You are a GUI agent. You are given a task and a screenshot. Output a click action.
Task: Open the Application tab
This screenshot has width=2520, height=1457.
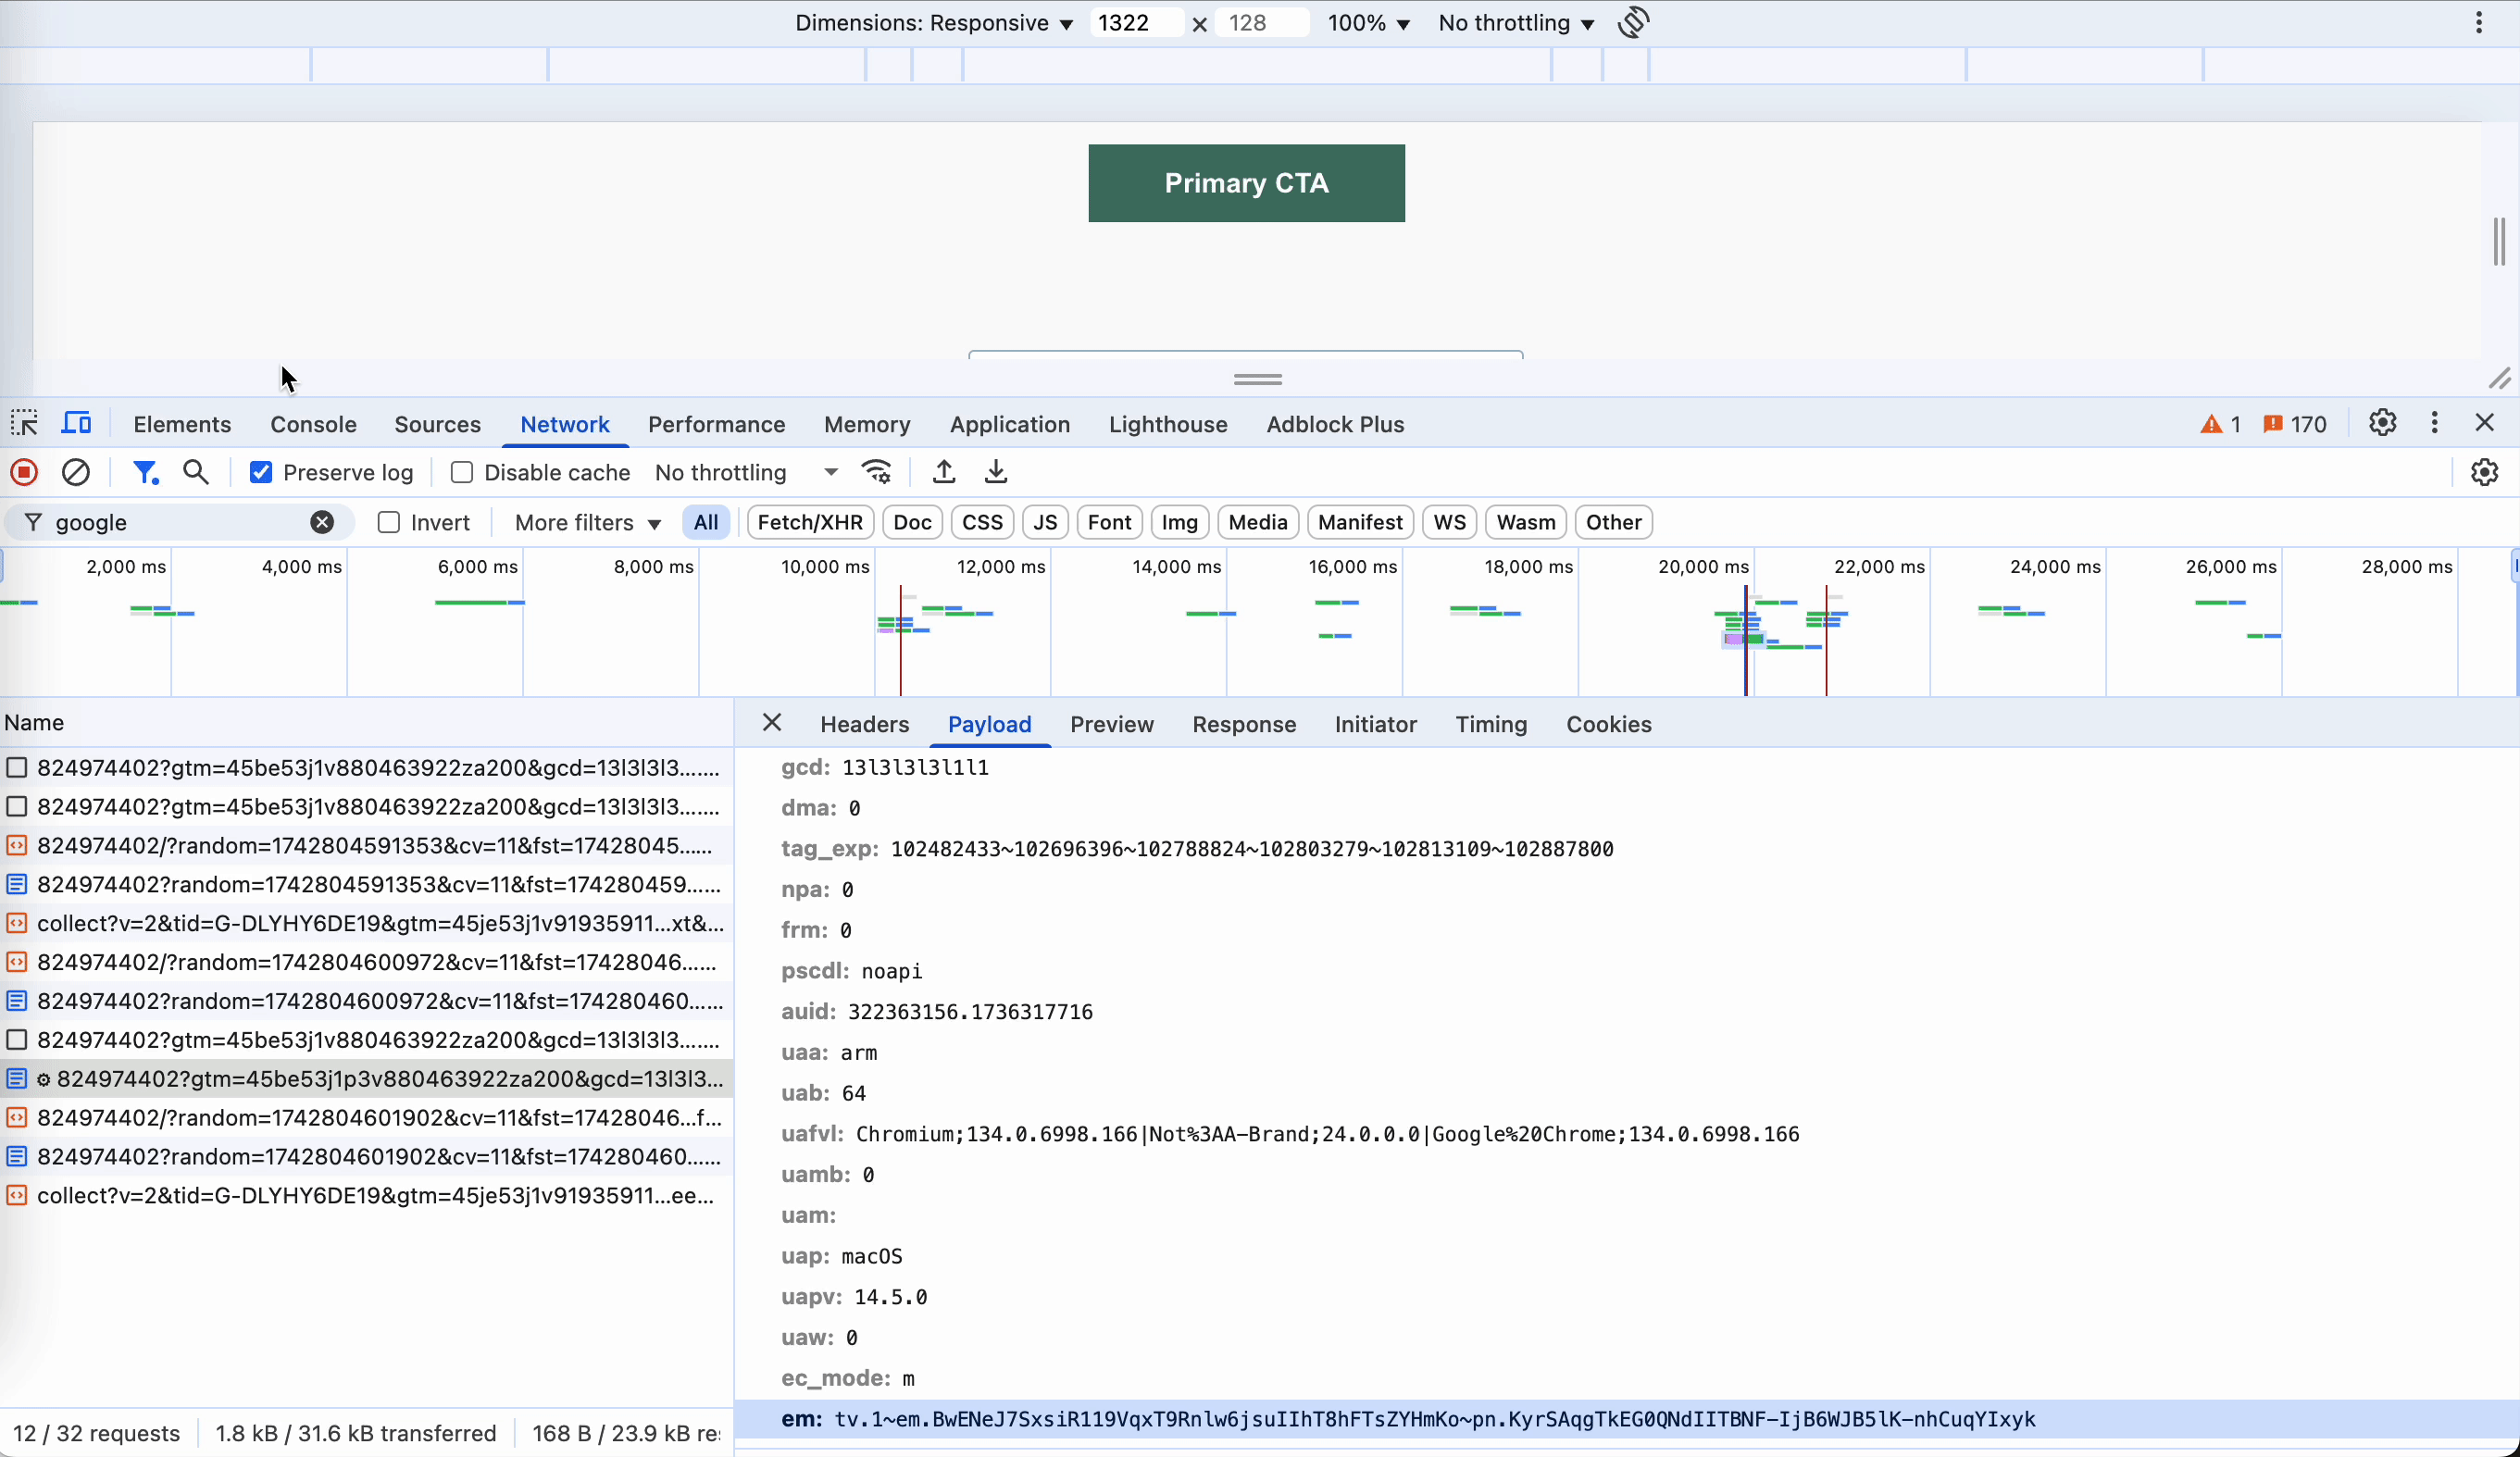(1009, 424)
